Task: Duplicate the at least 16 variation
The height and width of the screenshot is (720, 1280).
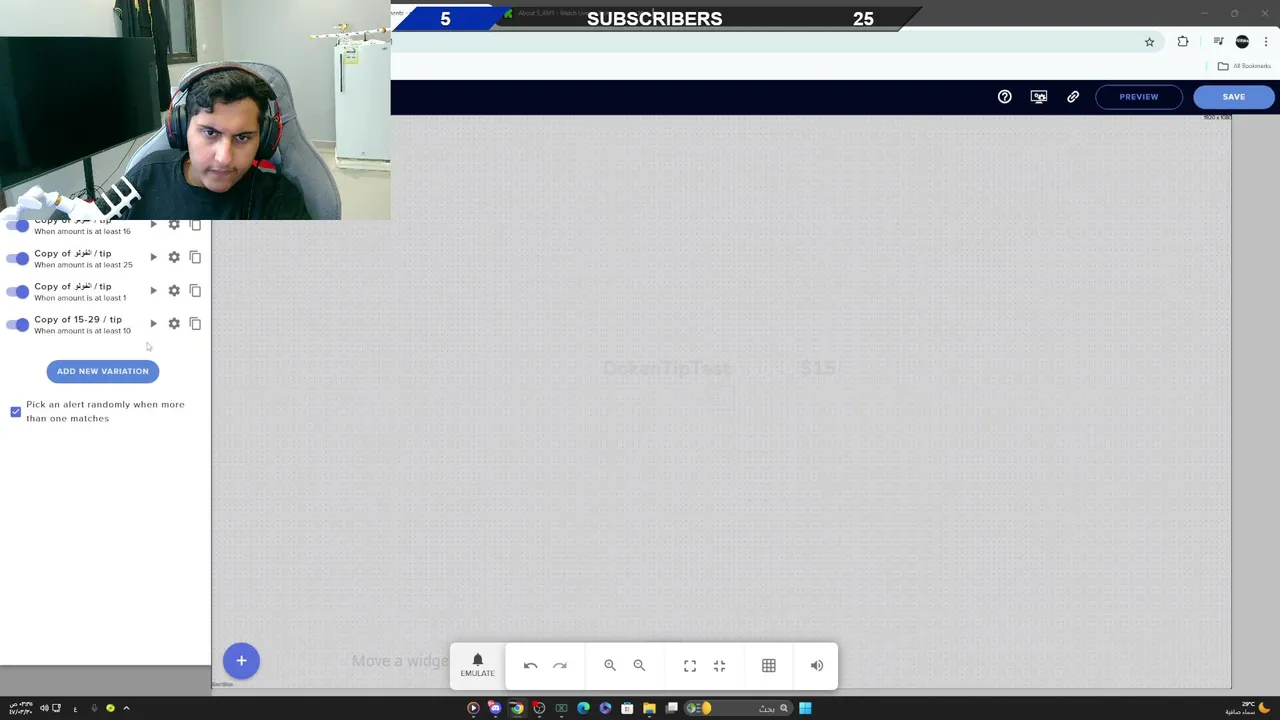Action: [195, 225]
